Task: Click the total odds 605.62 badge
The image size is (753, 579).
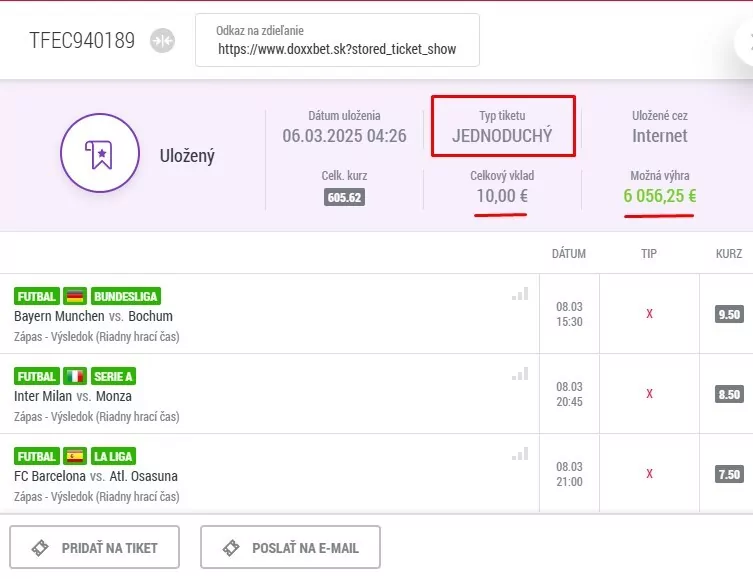Action: pos(344,197)
